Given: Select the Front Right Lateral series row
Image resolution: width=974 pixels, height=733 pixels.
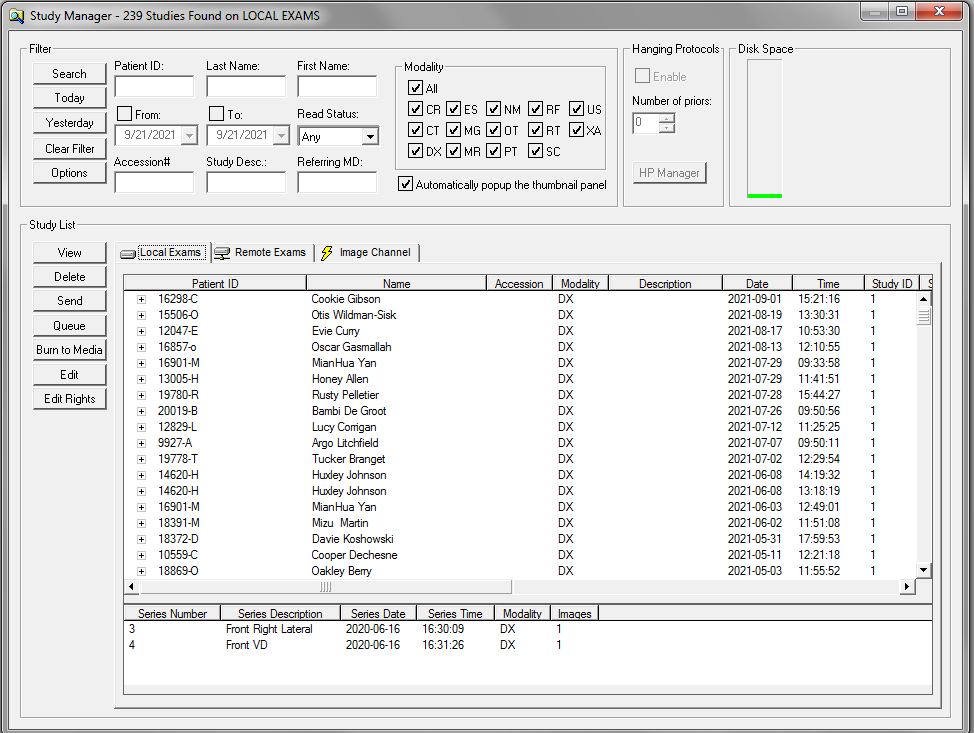Looking at the screenshot, I should pos(269,629).
